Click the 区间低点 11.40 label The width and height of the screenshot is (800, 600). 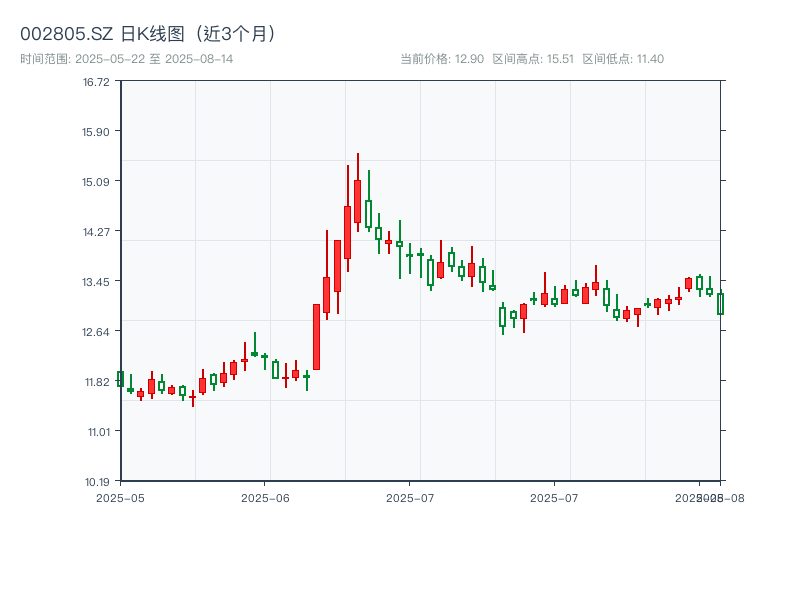click(x=623, y=59)
